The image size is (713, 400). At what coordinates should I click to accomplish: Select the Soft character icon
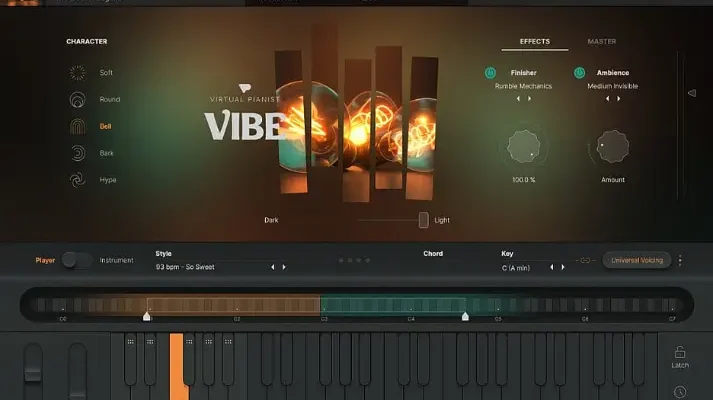[78, 73]
